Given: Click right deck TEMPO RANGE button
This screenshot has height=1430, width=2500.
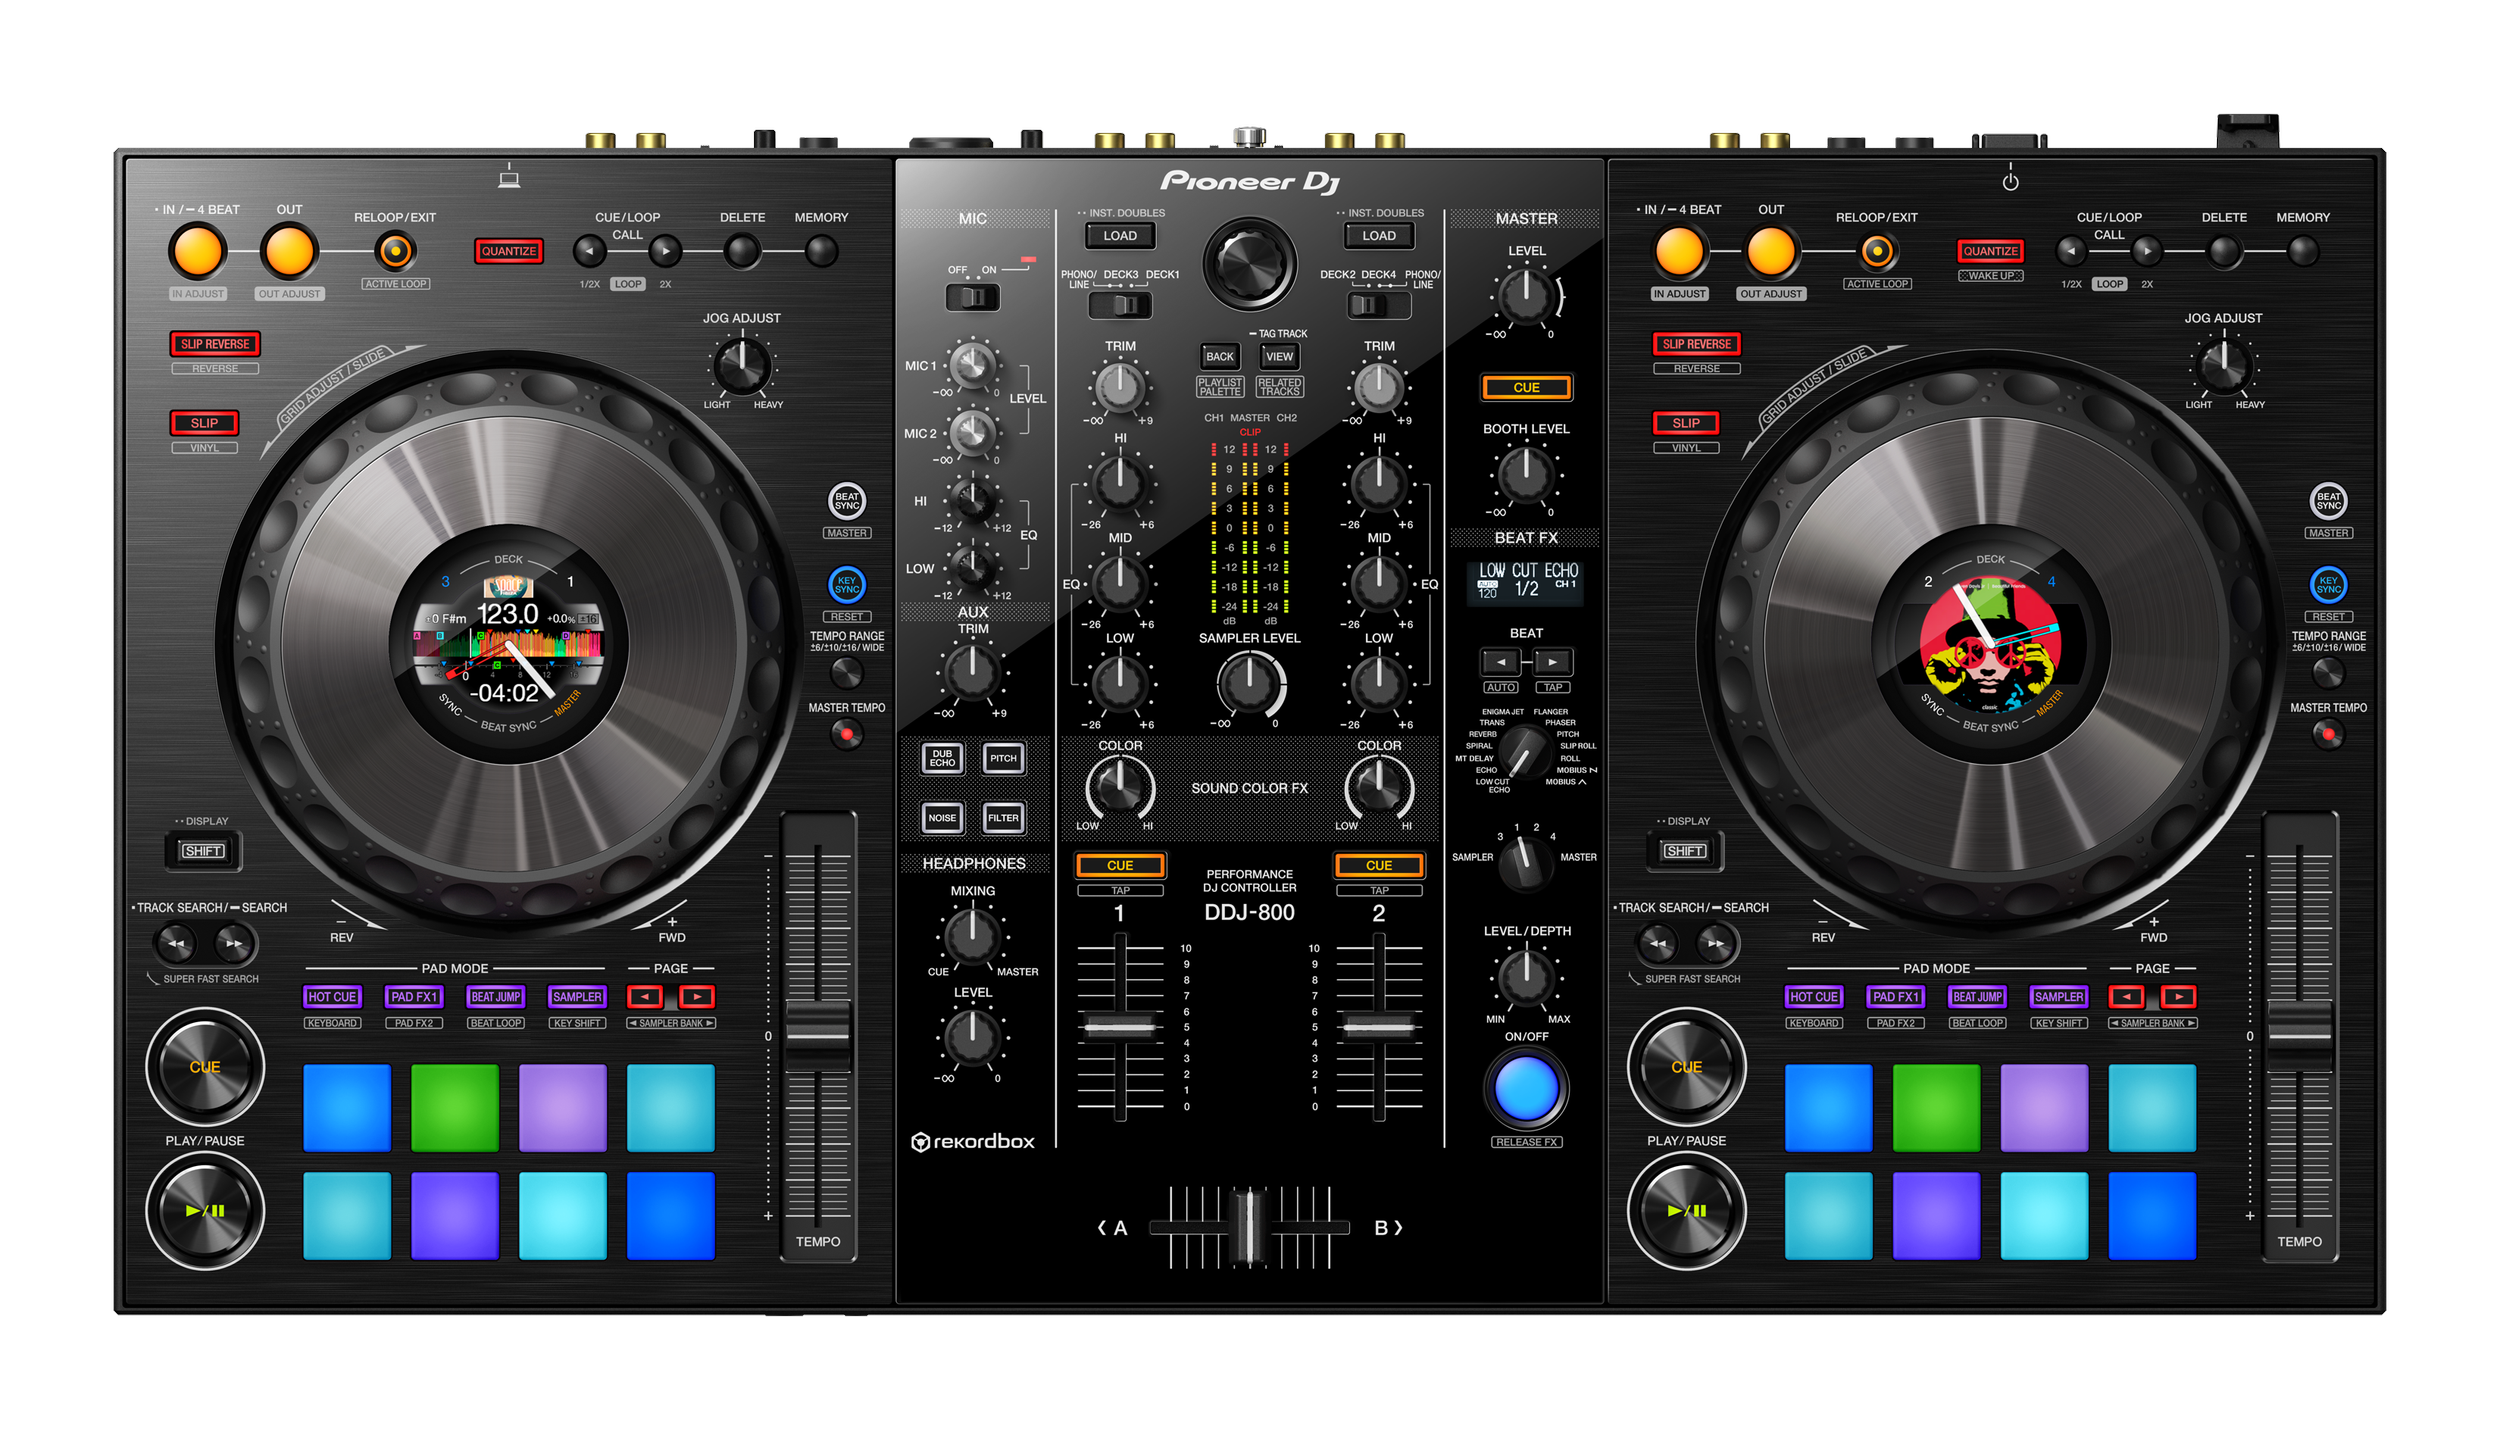Looking at the screenshot, I should tap(2328, 673).
